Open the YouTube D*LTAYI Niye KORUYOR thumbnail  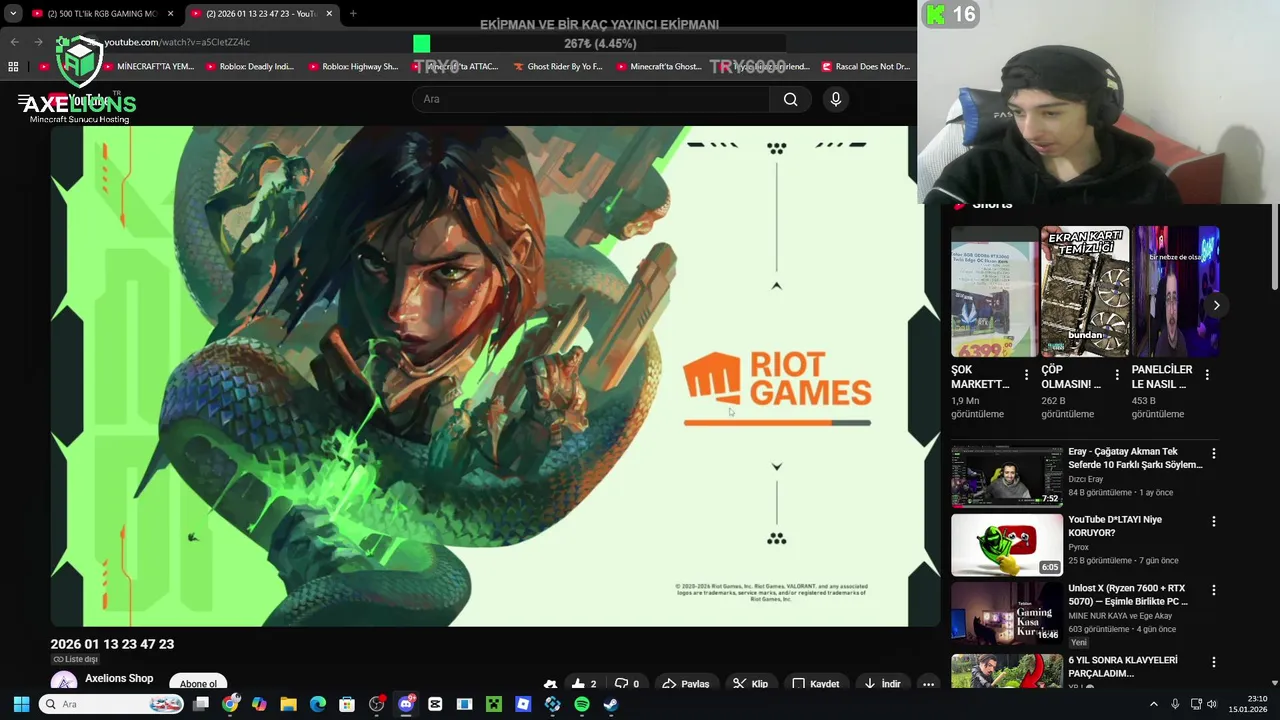coord(1007,545)
